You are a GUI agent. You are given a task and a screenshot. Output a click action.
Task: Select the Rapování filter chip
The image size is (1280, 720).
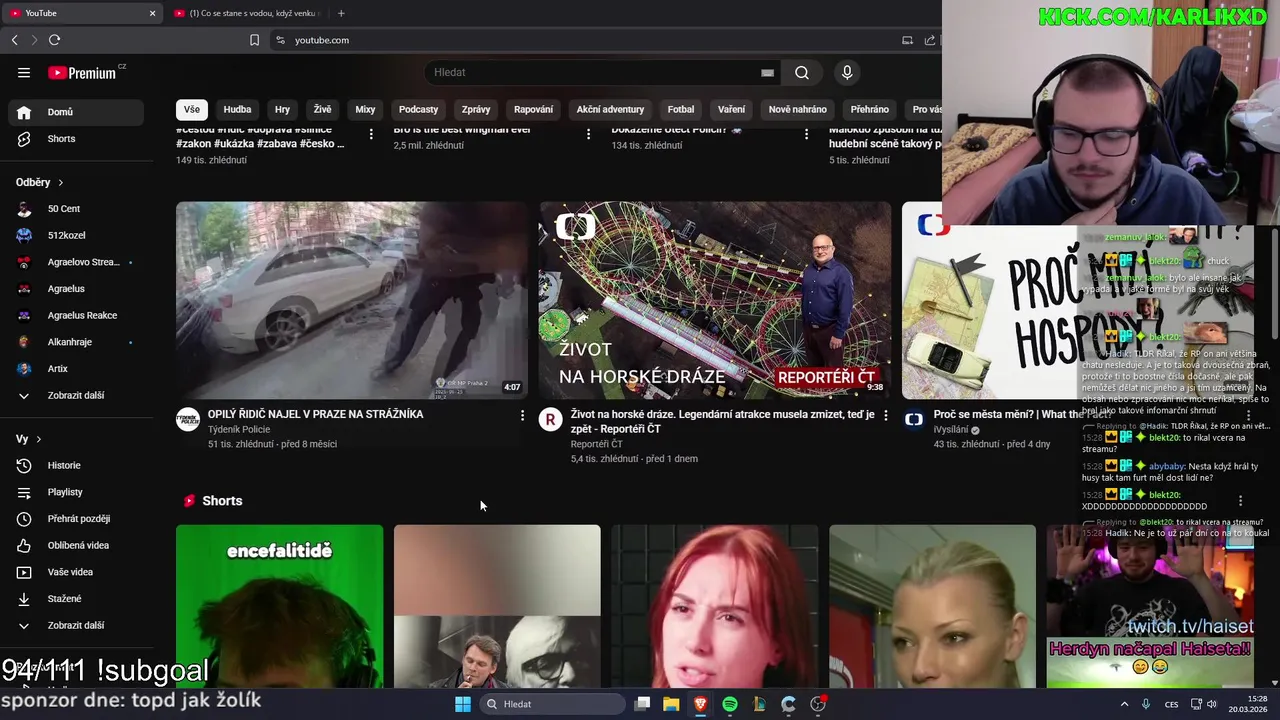tap(533, 109)
